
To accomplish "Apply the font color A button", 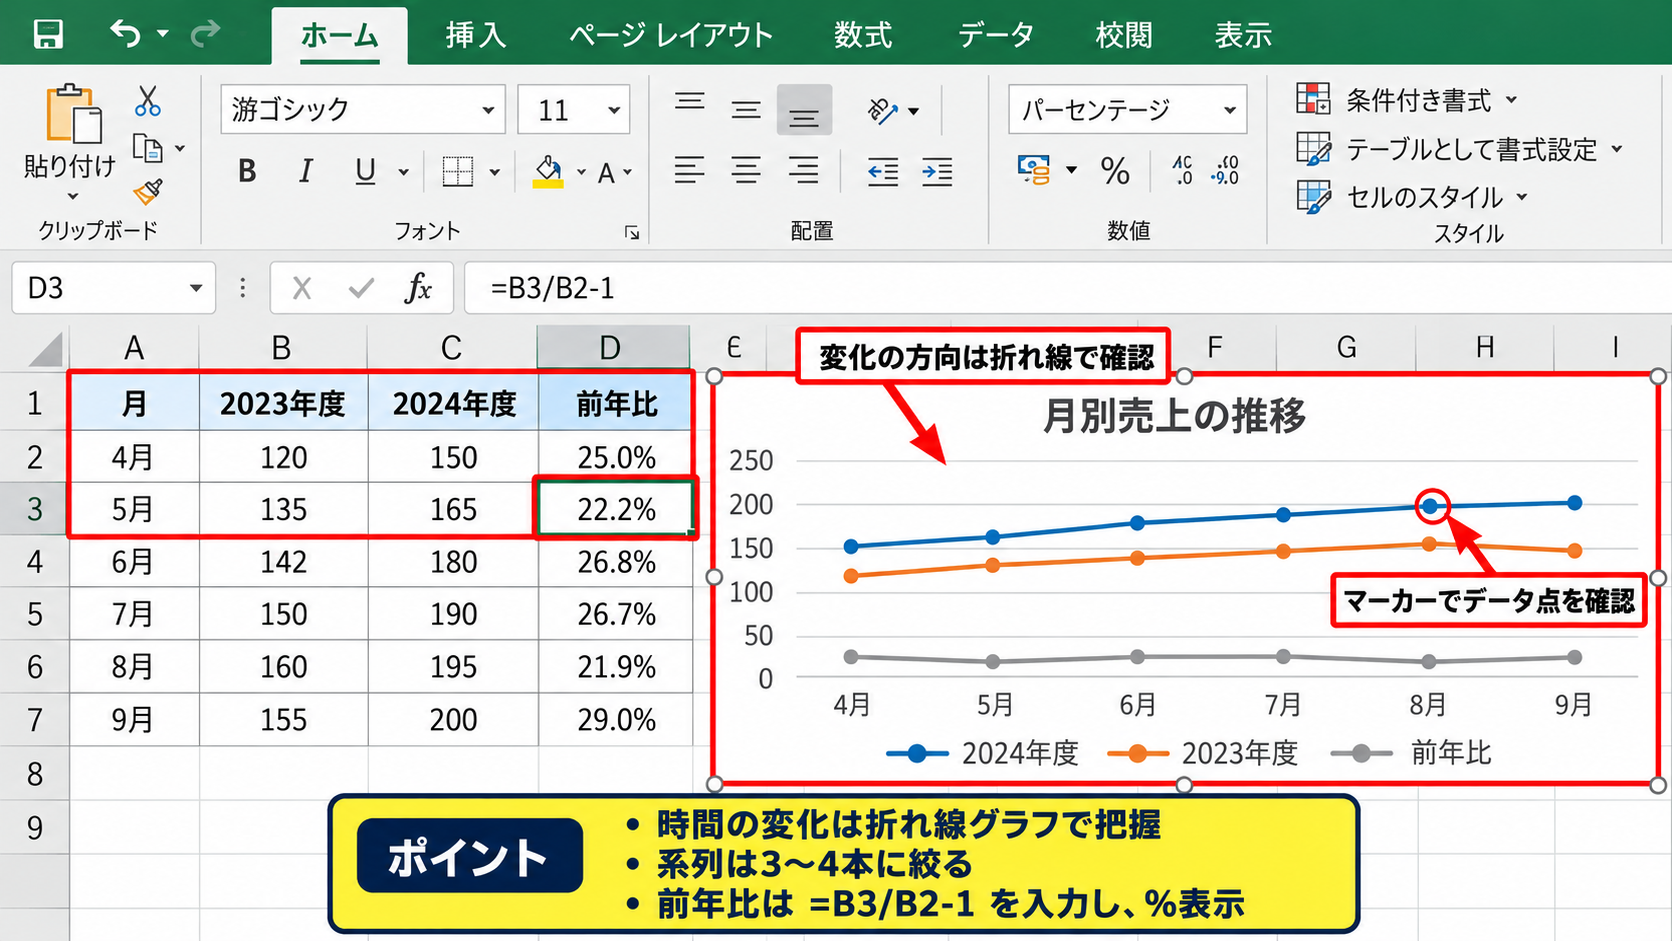I will coord(606,173).
